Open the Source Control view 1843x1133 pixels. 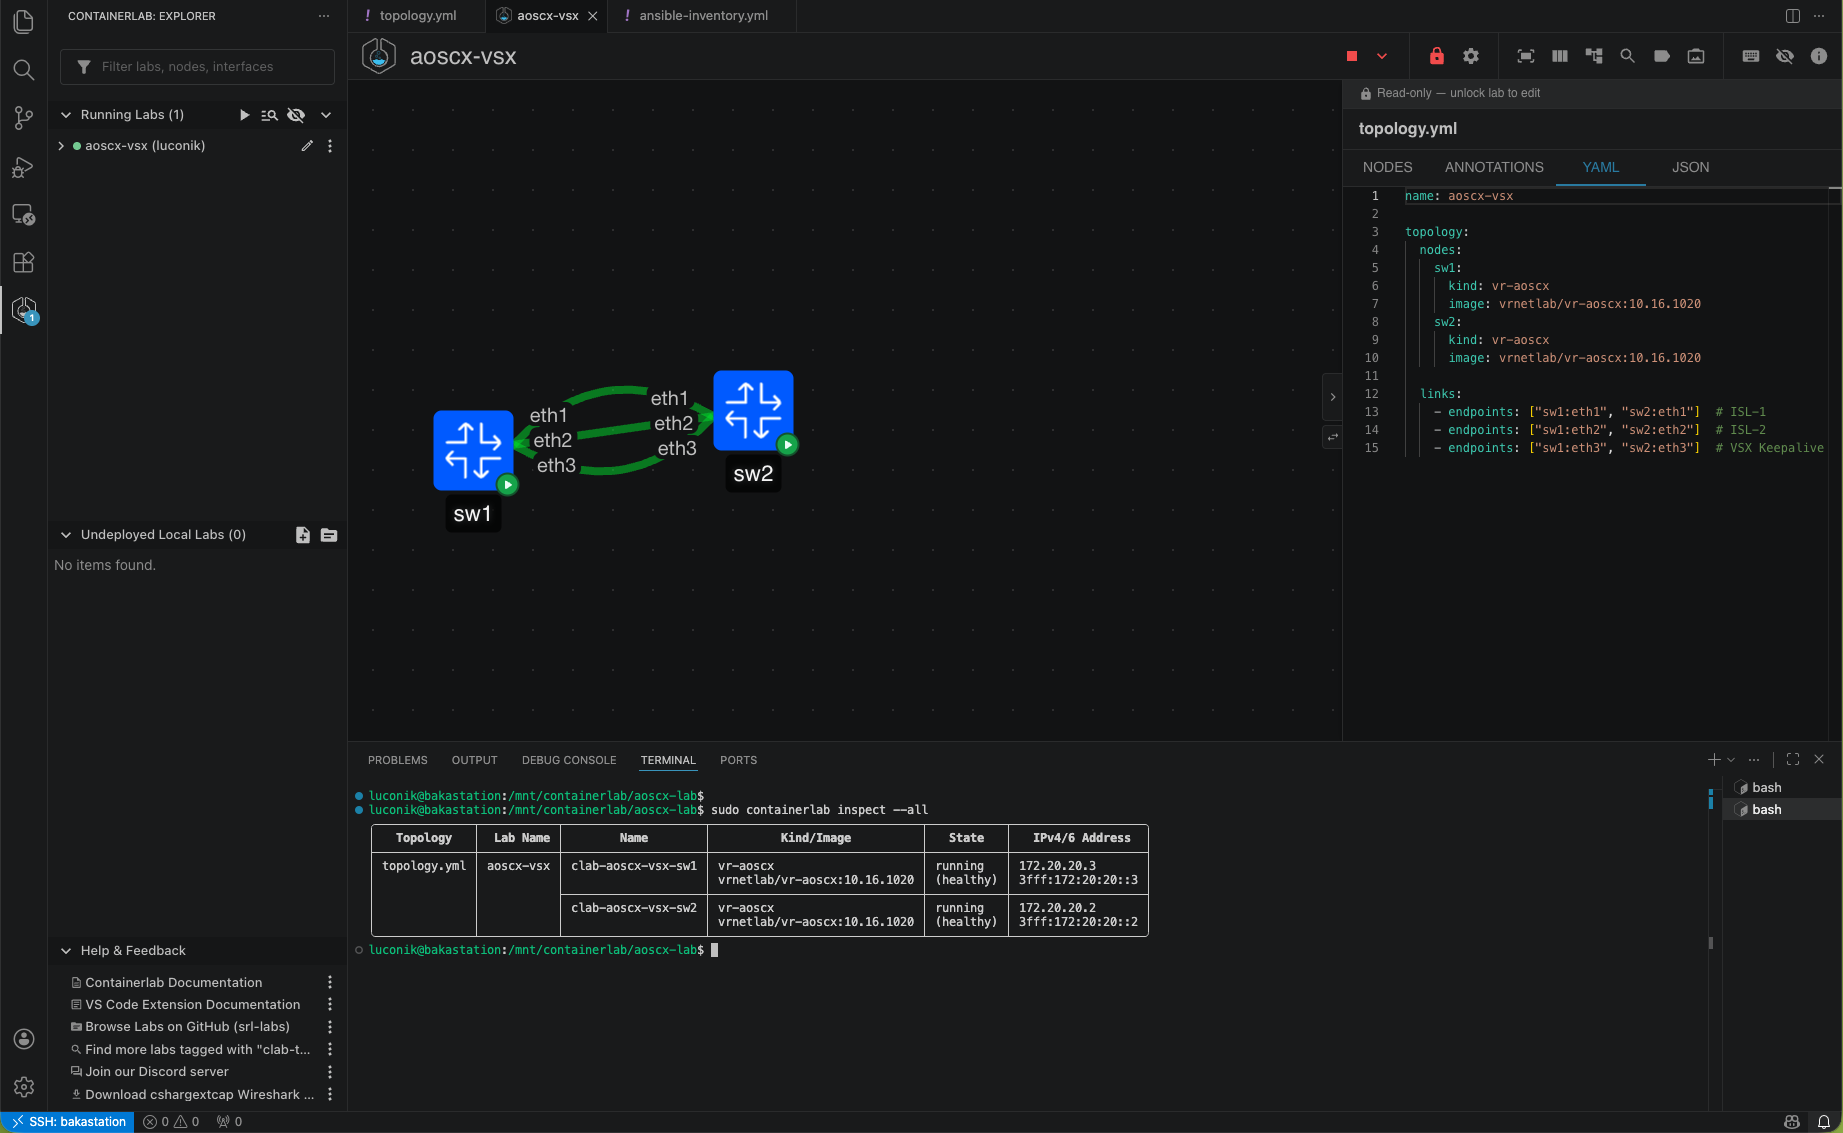[23, 118]
